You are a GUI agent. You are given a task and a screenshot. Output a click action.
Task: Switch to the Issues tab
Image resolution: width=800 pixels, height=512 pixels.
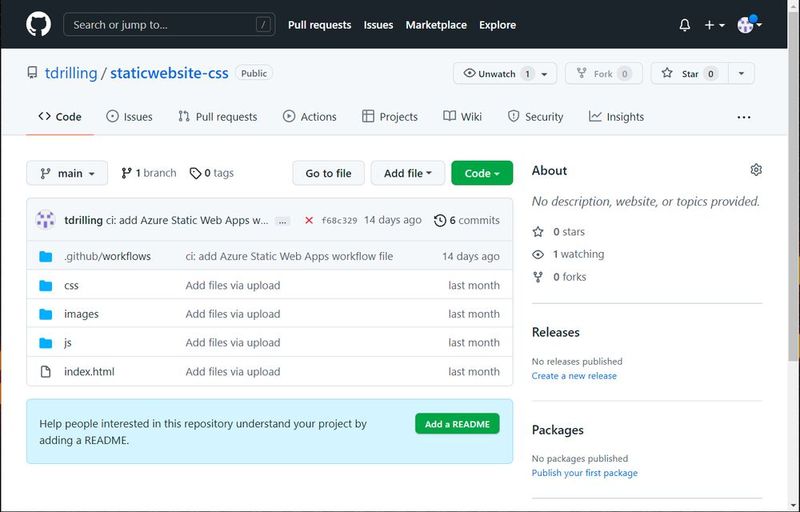[x=129, y=117]
